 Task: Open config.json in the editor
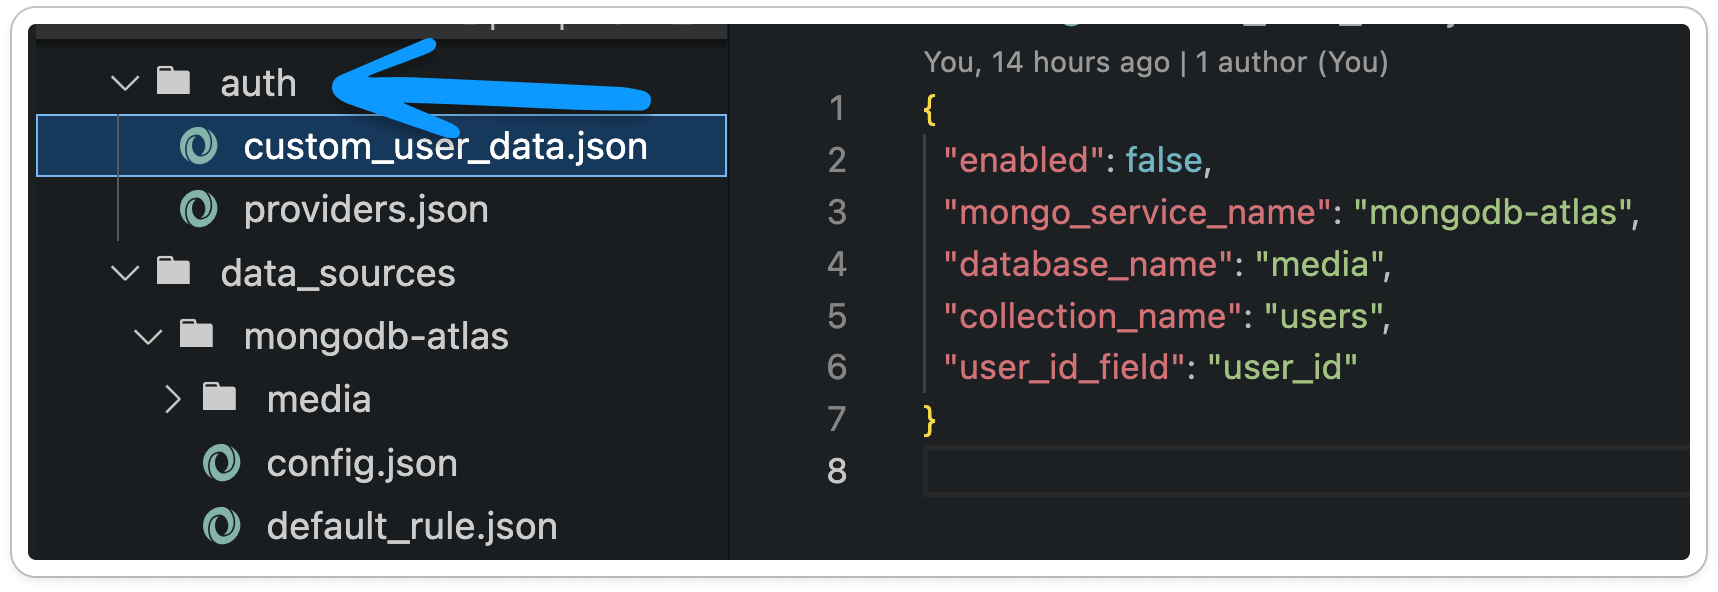tap(361, 463)
